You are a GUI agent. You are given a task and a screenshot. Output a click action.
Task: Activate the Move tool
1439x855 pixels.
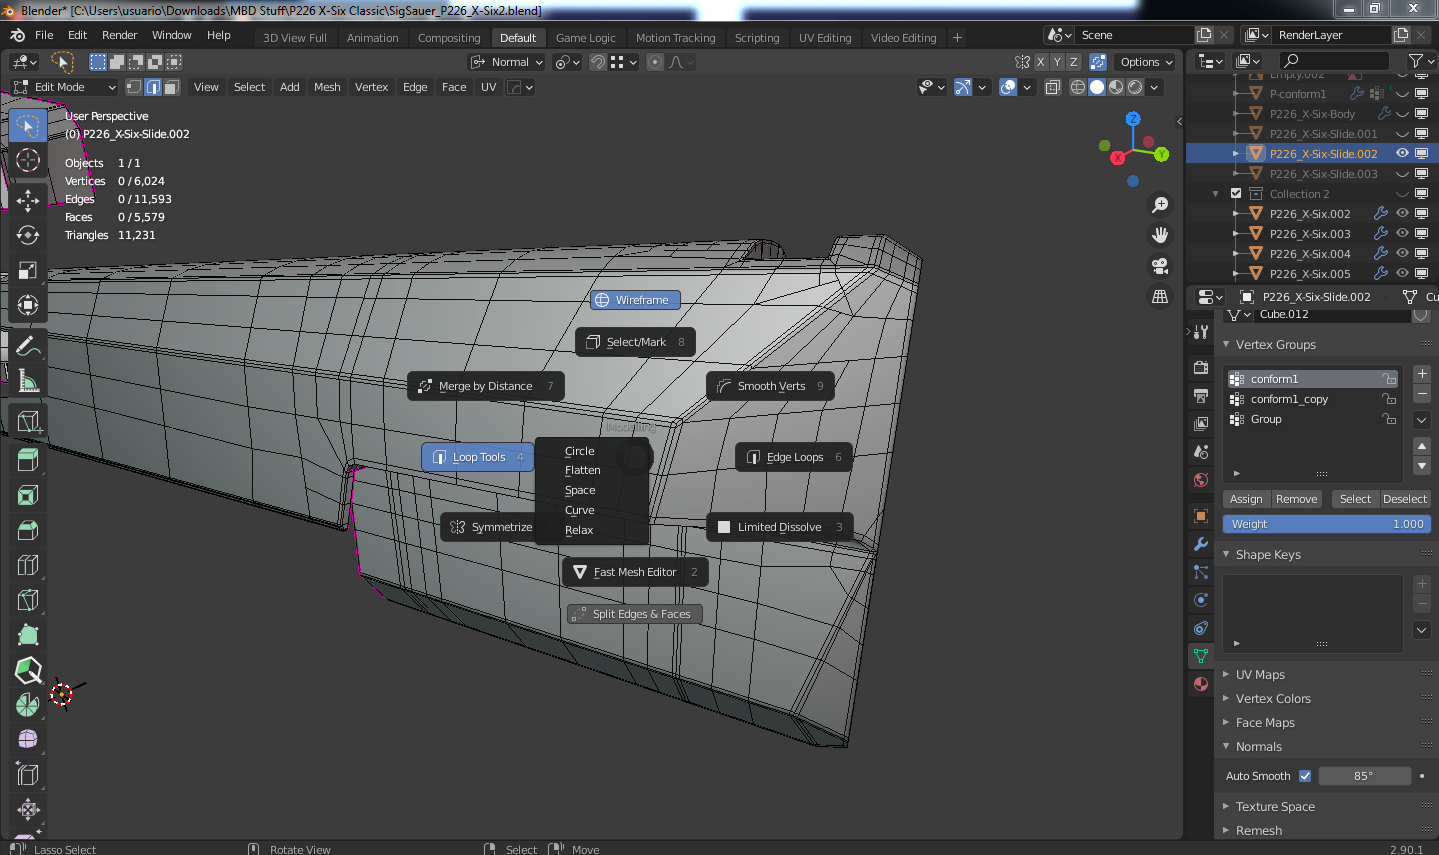point(28,200)
